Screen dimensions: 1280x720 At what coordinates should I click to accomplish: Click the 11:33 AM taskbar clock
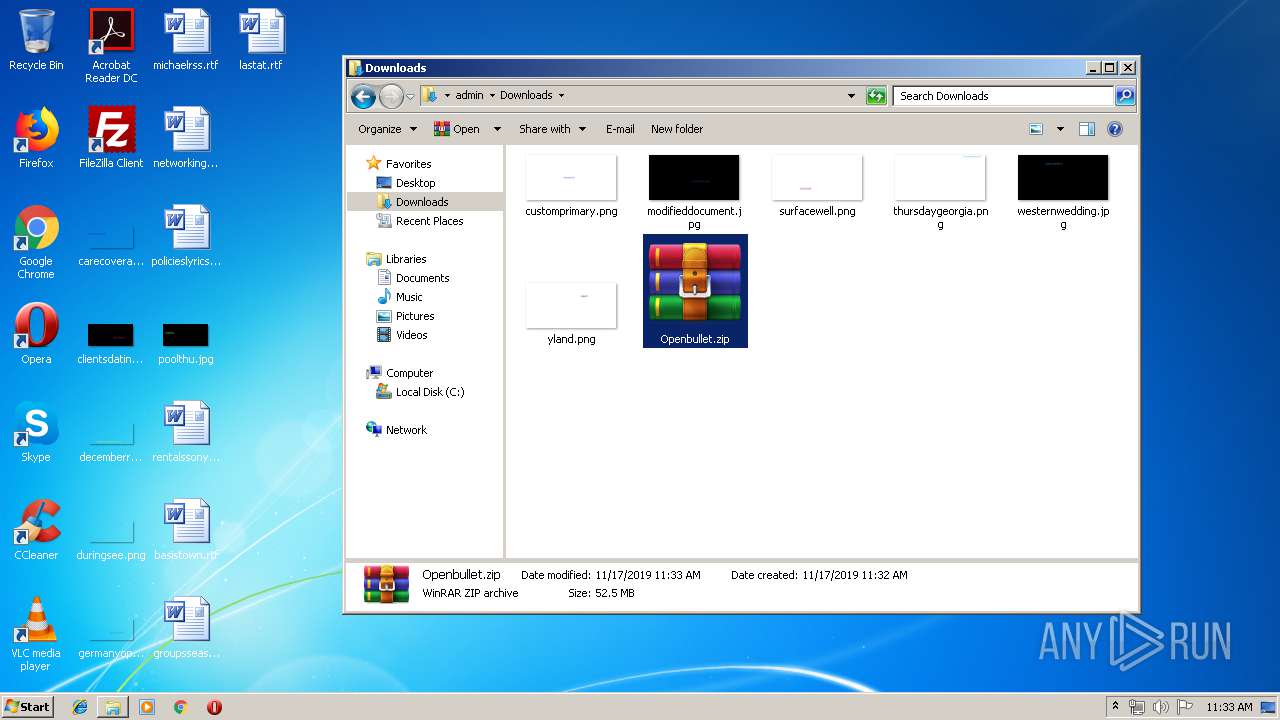(x=1229, y=707)
